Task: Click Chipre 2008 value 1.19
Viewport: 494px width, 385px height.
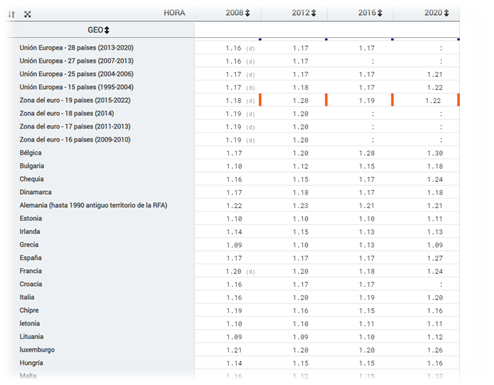Action: (234, 311)
